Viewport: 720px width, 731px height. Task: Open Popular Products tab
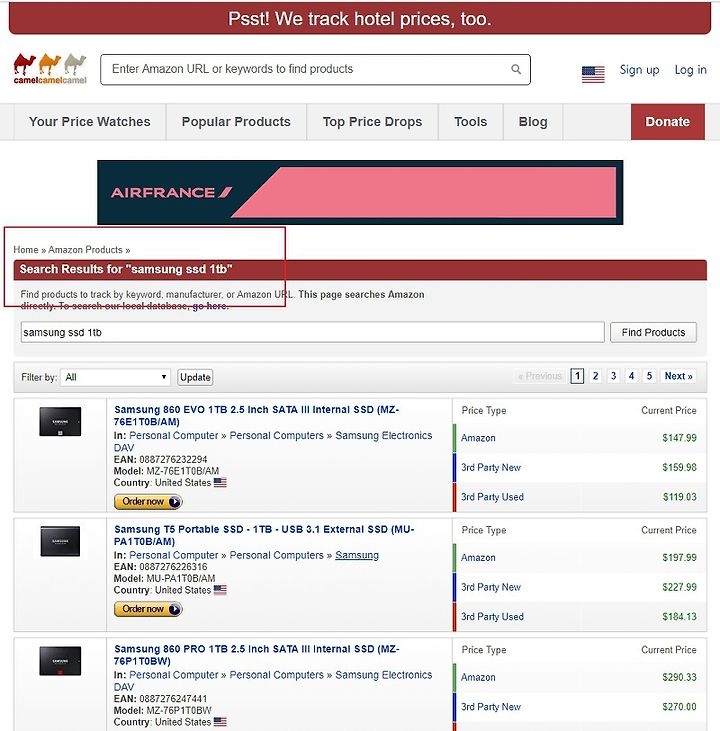coord(236,122)
